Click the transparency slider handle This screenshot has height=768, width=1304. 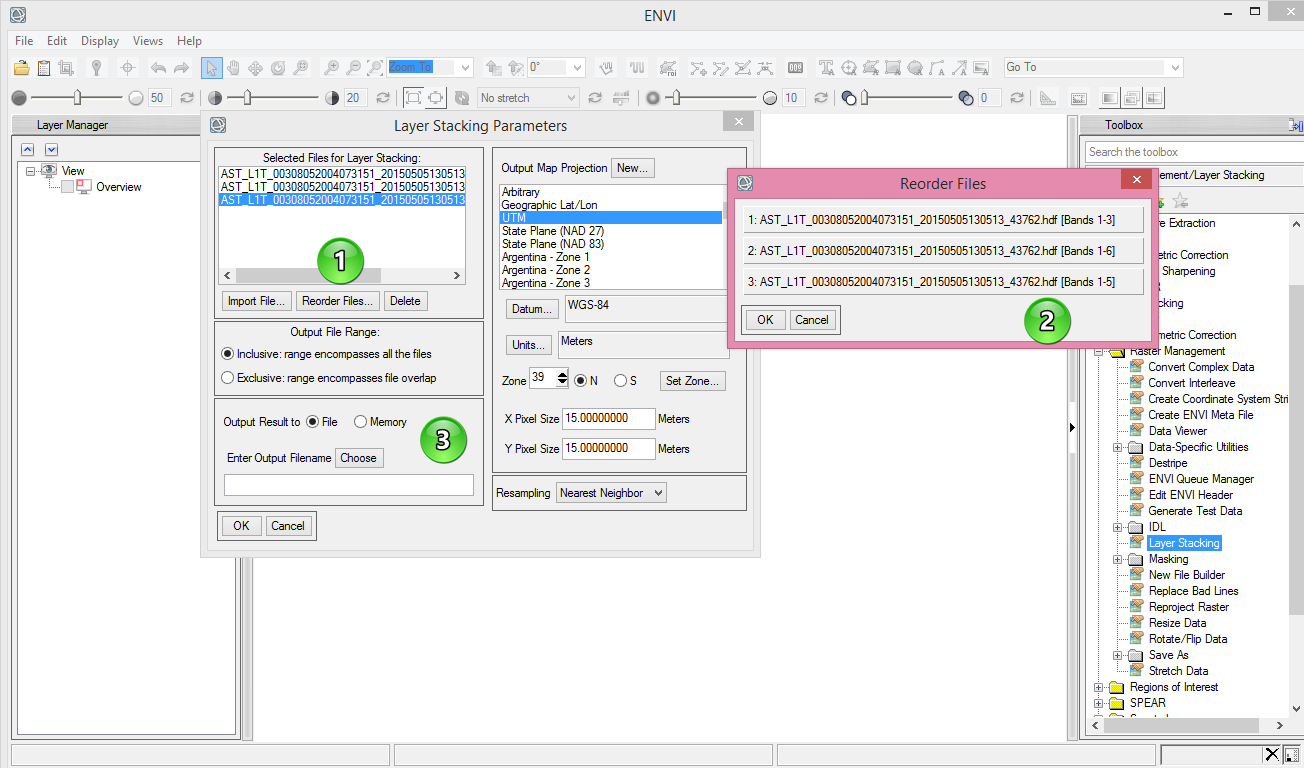point(864,98)
